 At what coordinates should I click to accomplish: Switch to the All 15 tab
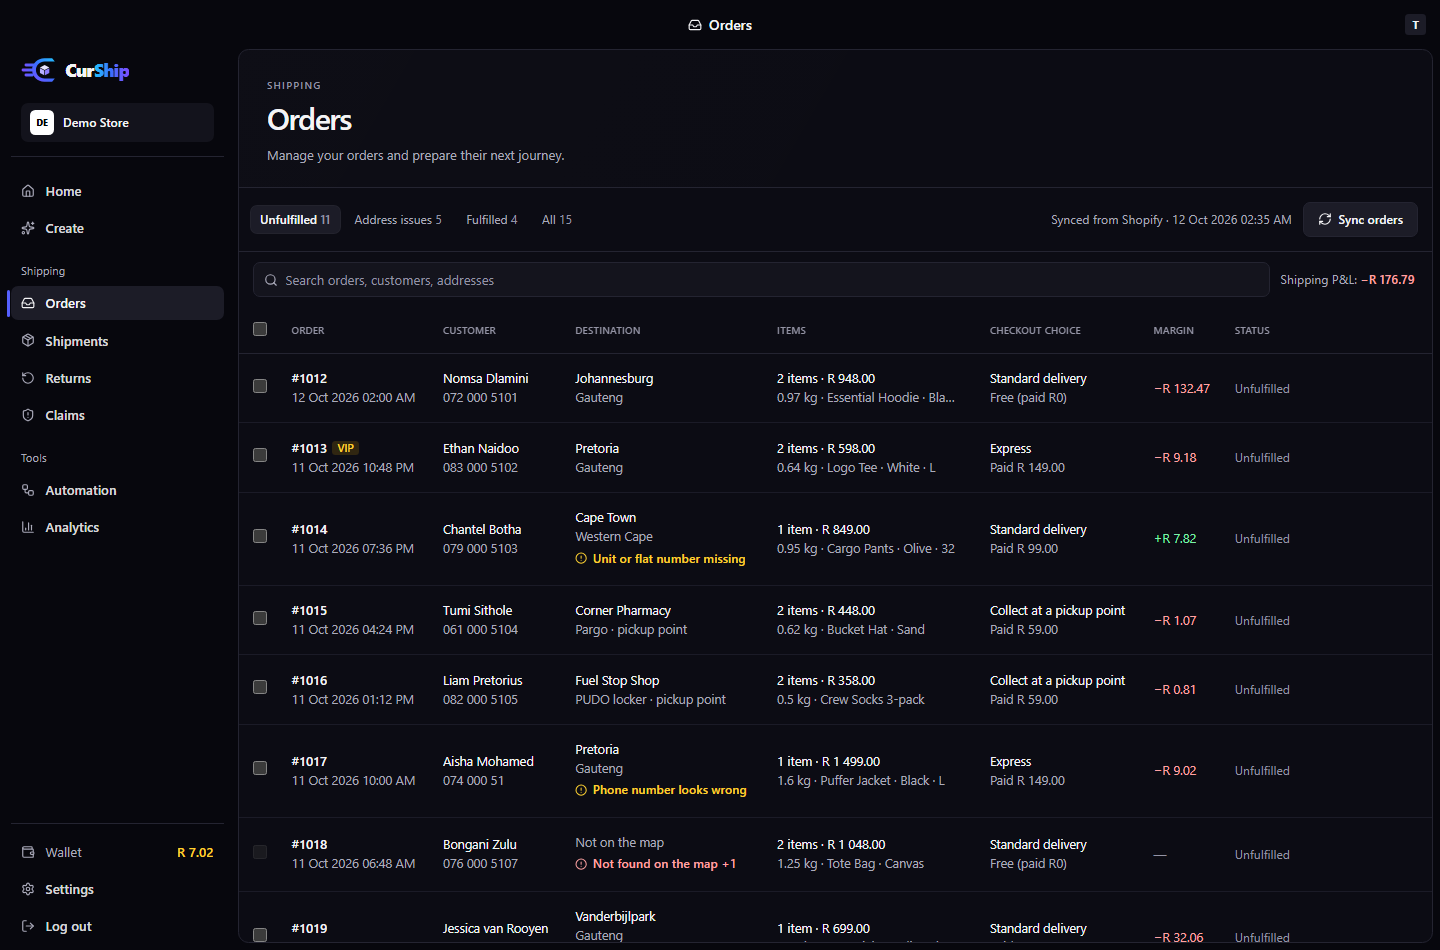[557, 219]
